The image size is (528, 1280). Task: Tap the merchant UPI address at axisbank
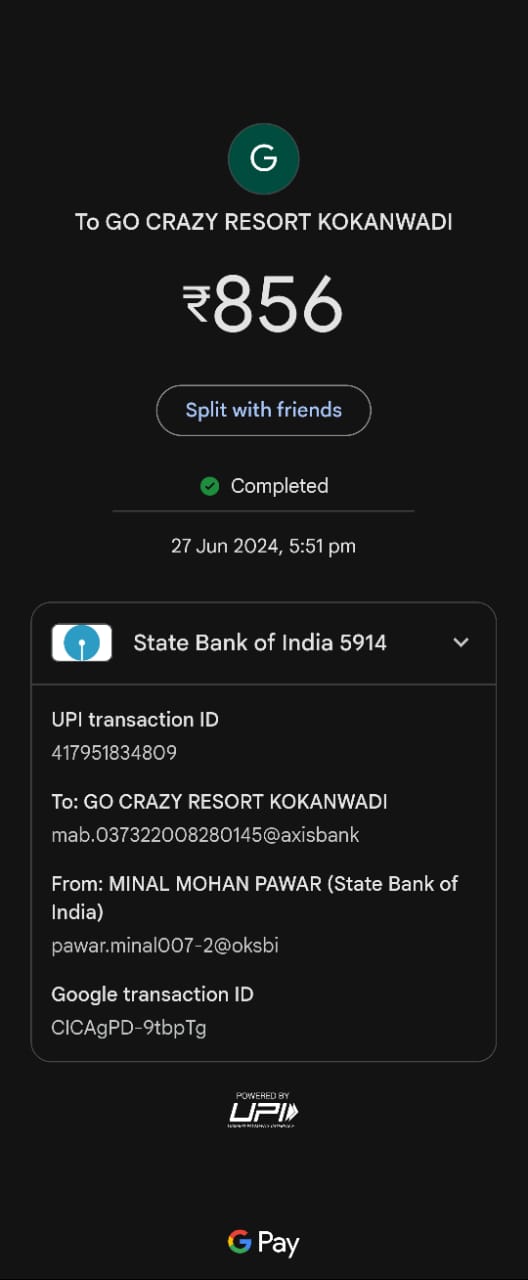(x=205, y=835)
